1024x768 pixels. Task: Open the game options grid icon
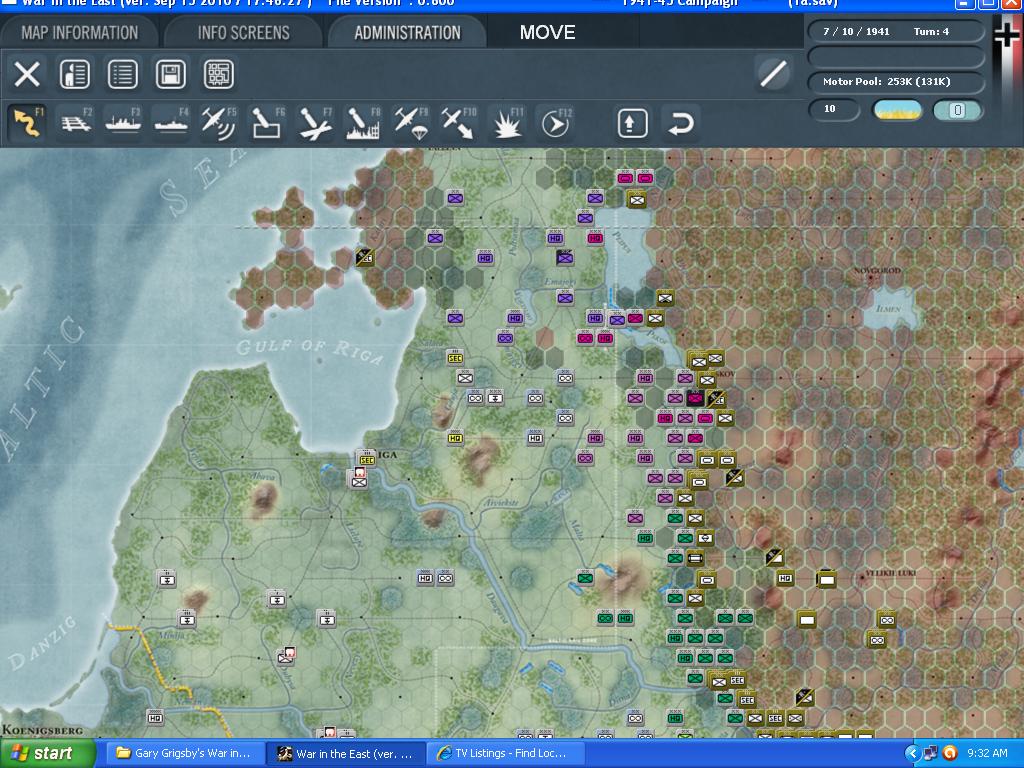pyautogui.click(x=219, y=74)
